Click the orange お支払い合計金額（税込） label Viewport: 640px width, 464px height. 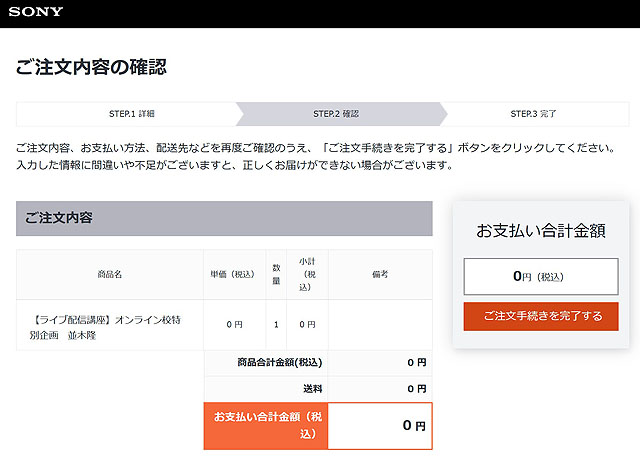(x=265, y=425)
